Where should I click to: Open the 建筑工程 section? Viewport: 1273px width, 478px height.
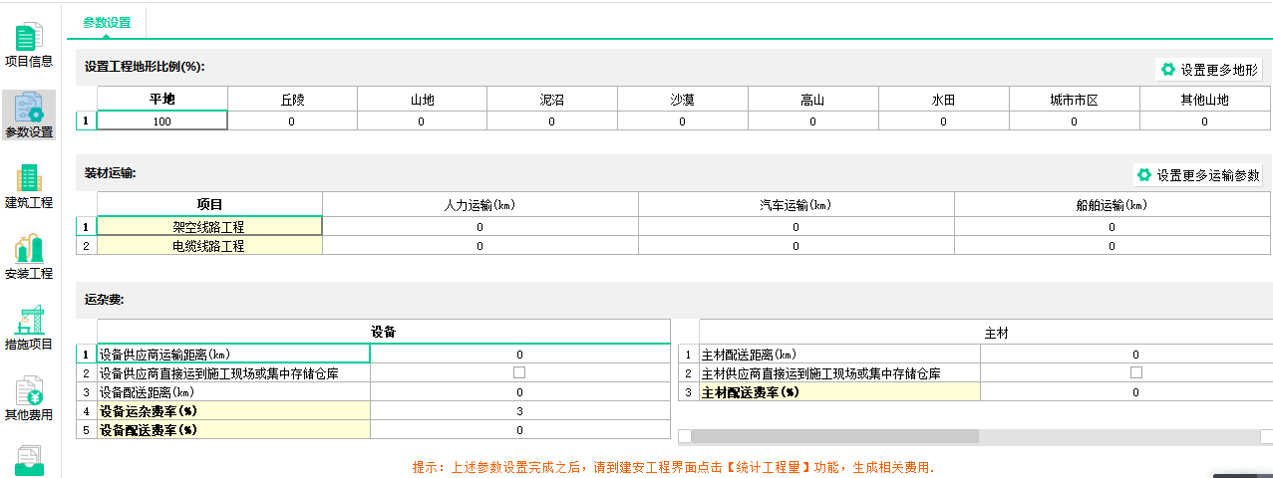(x=29, y=186)
